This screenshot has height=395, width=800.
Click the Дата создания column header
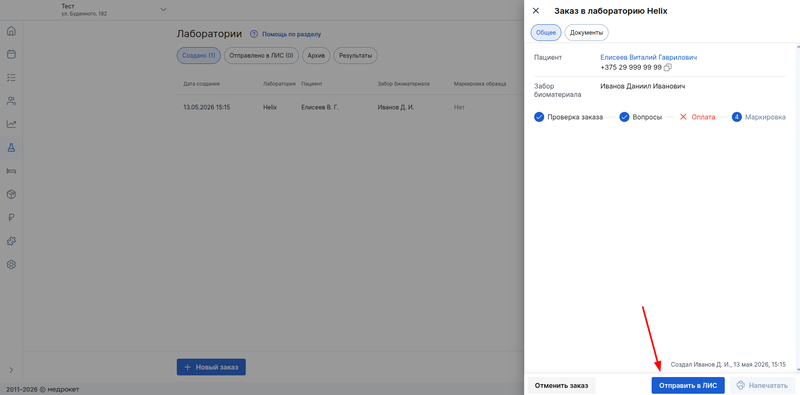[202, 84]
